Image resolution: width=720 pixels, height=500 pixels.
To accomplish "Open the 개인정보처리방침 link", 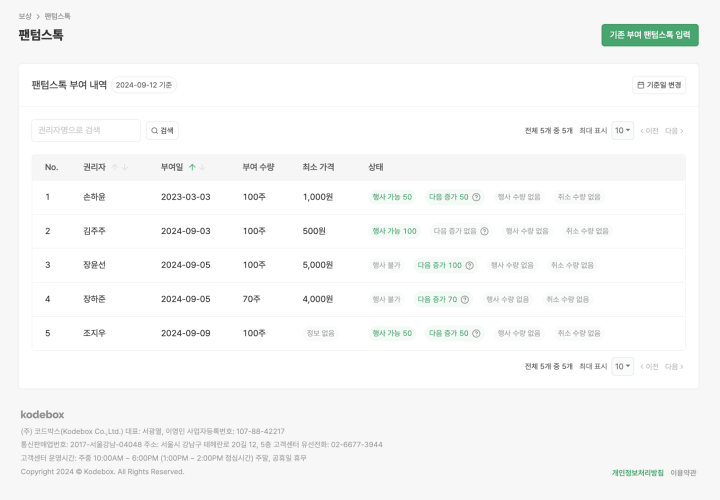I will point(637,472).
